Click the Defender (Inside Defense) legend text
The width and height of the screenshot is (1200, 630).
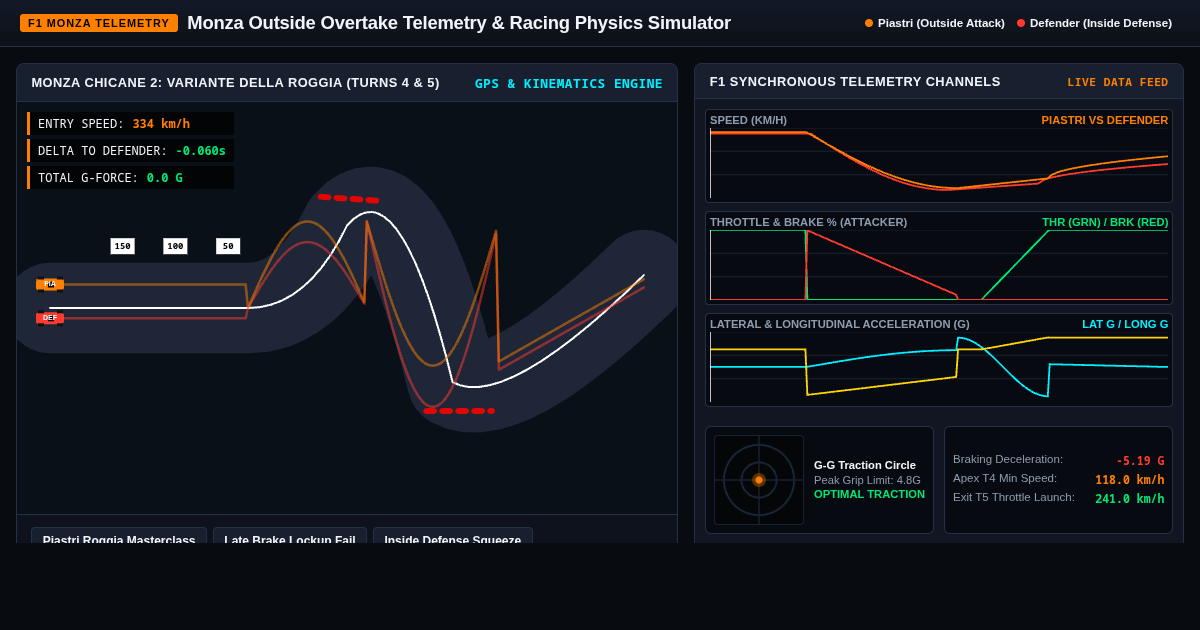click(1101, 23)
